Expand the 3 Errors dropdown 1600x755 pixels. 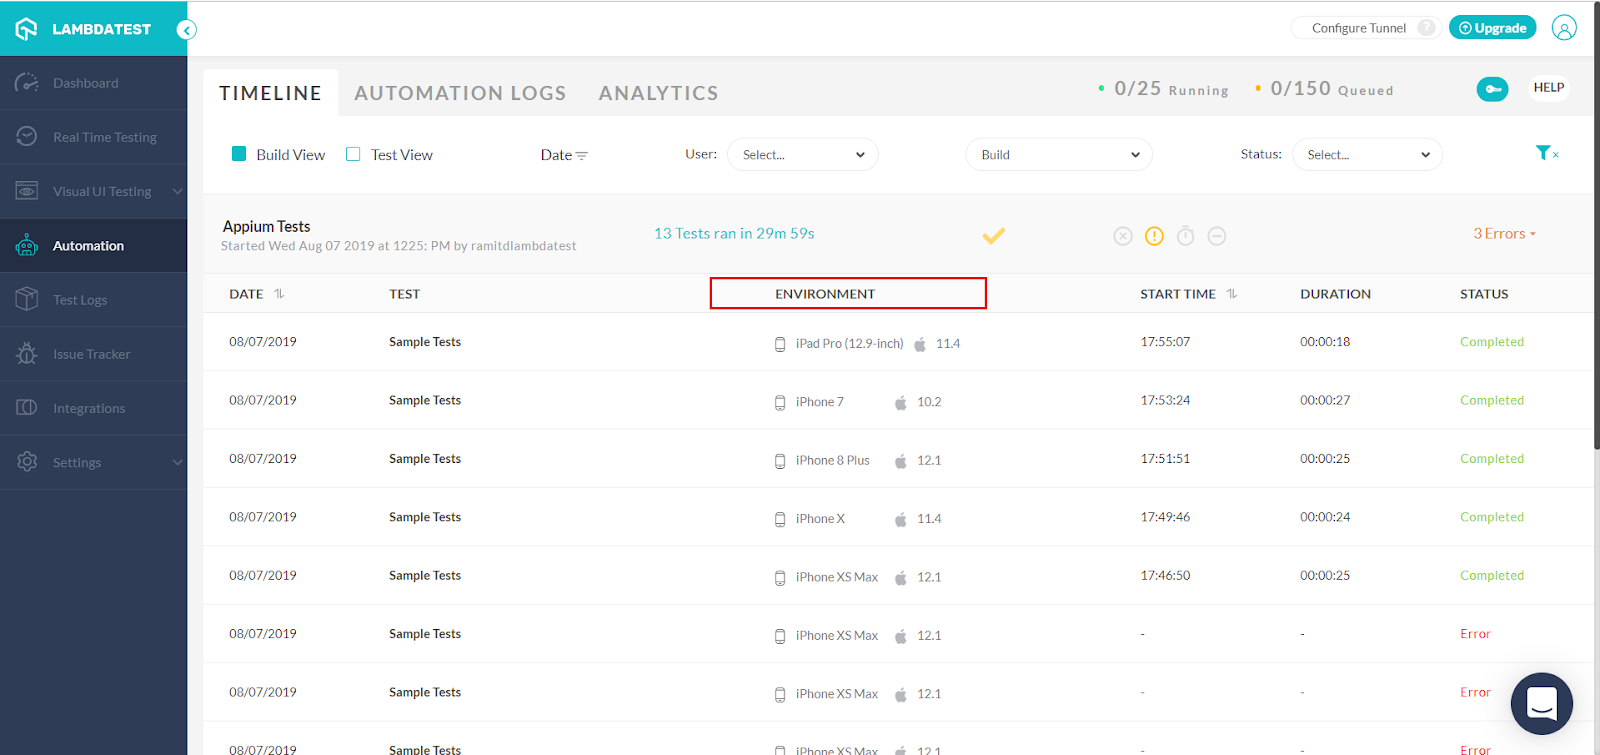coord(1504,234)
